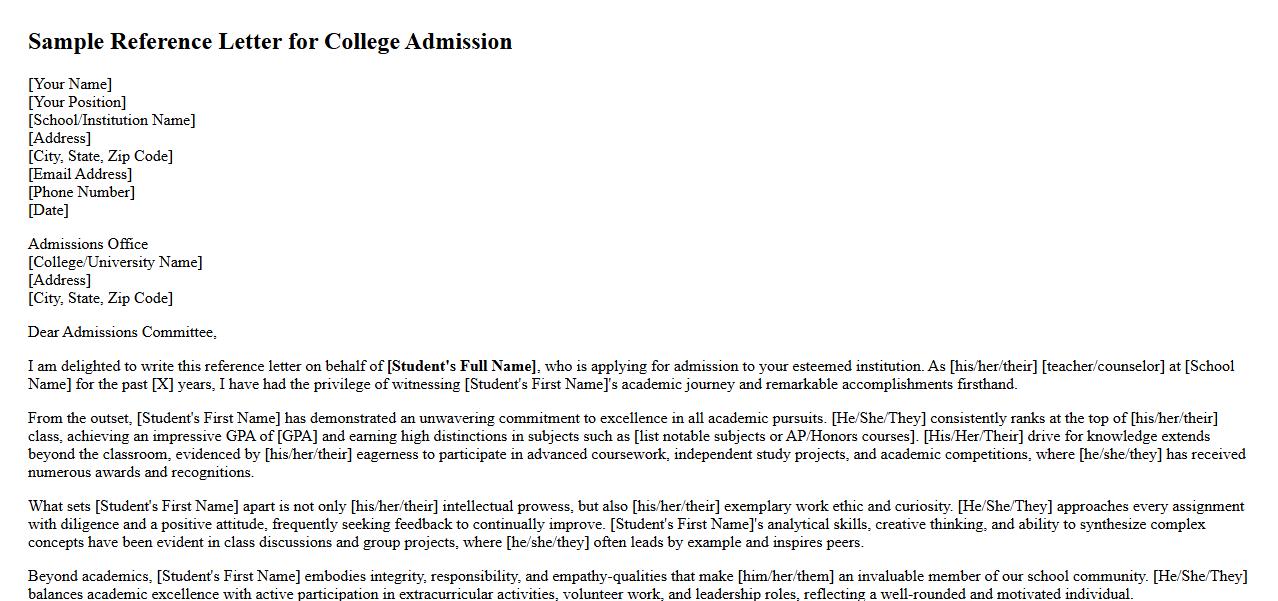Click the [School/Institution Name] placeholder

pos(112,120)
